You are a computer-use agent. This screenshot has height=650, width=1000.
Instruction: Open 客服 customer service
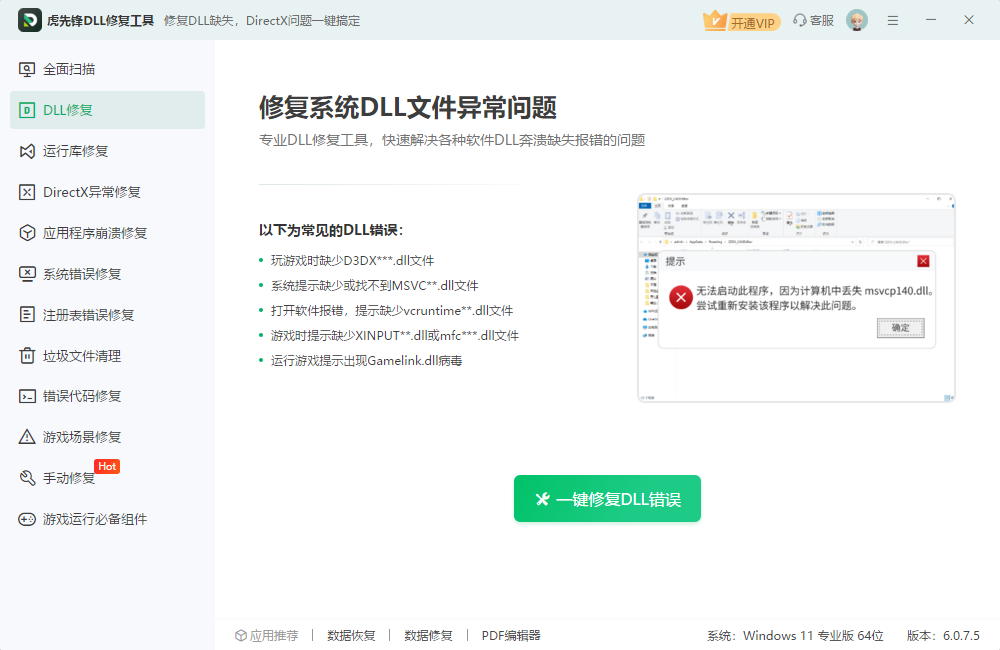click(x=813, y=20)
